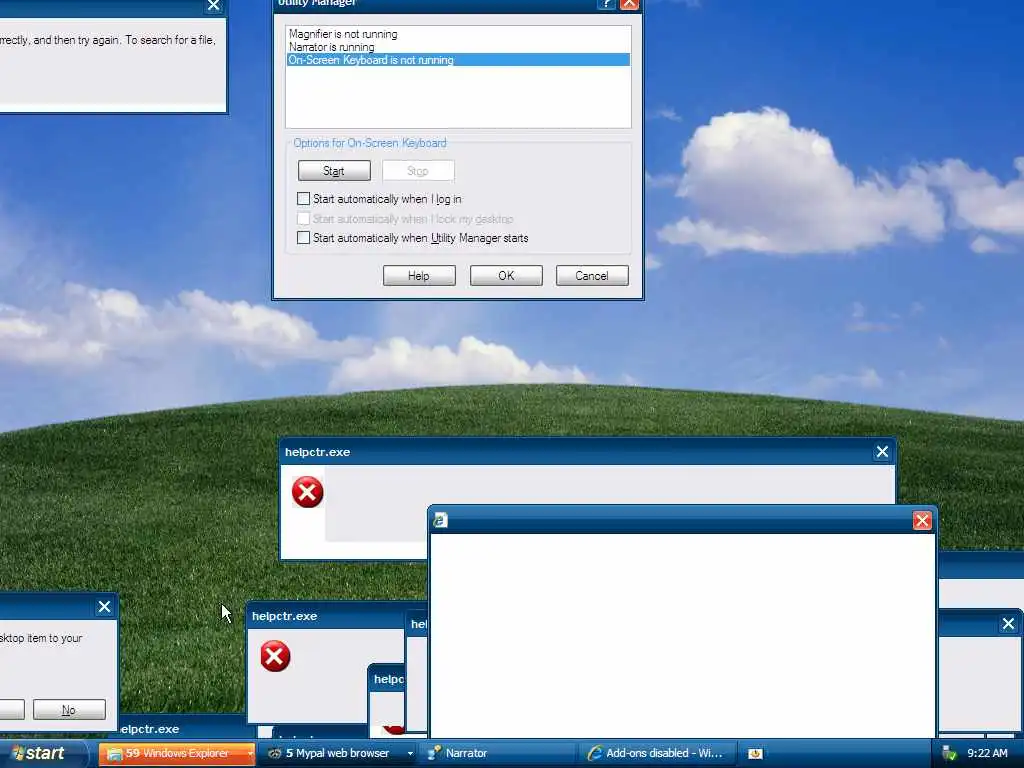Open the Narrator taskbar button

499,753
